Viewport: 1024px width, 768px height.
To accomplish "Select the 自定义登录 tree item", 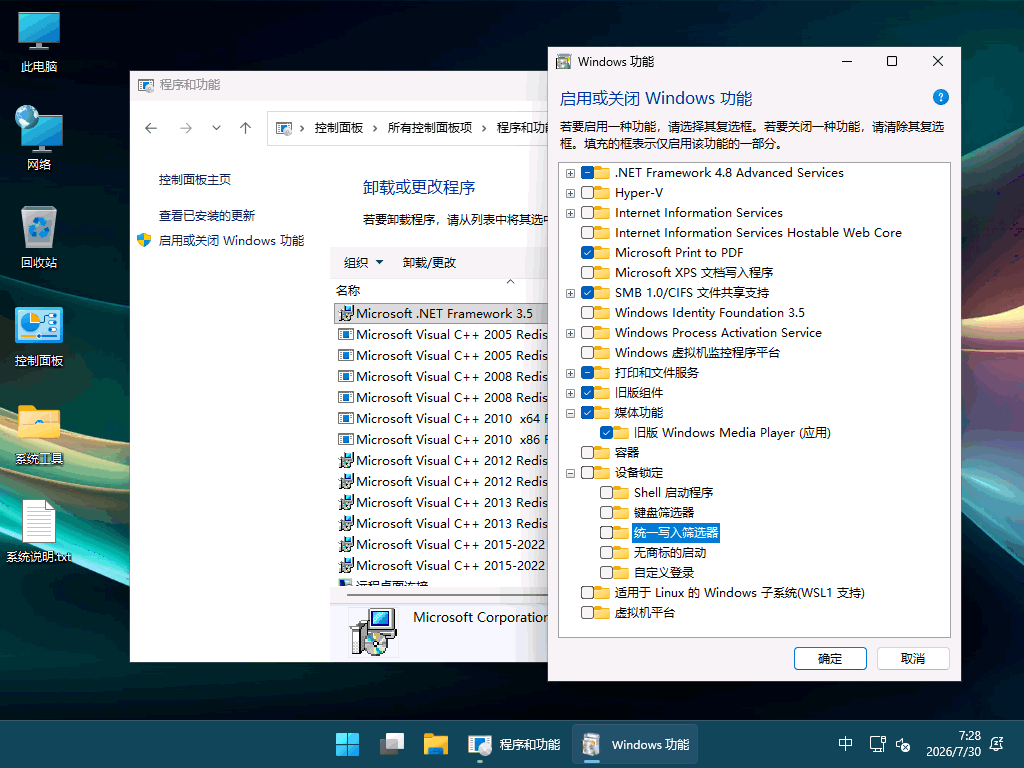I will tap(664, 573).
